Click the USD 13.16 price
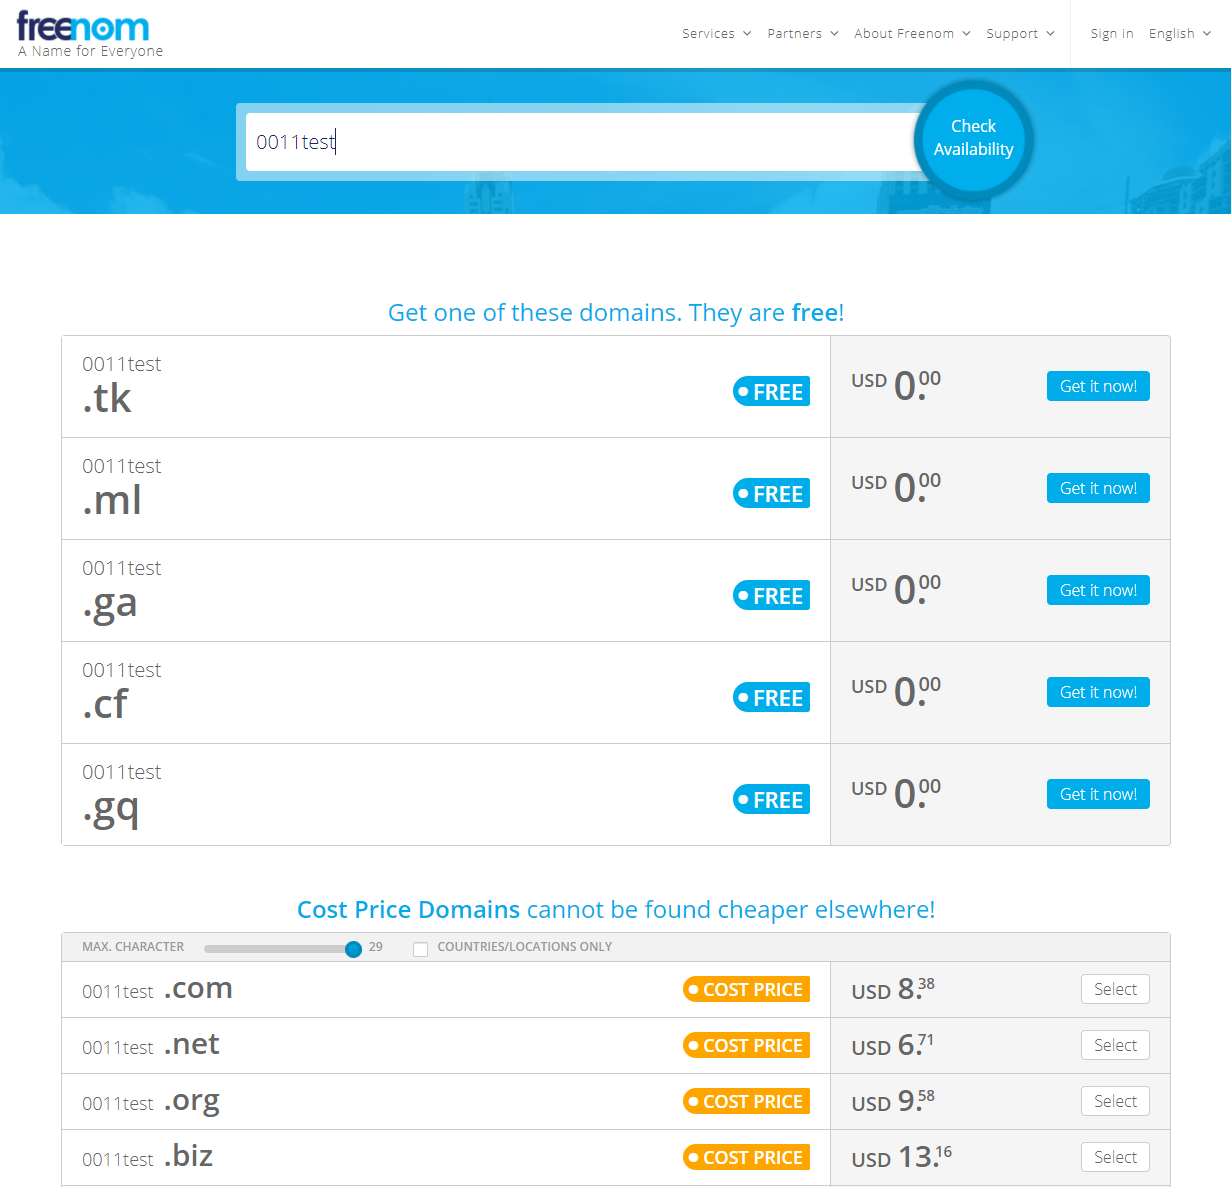The width and height of the screenshot is (1231, 1187). [901, 1157]
